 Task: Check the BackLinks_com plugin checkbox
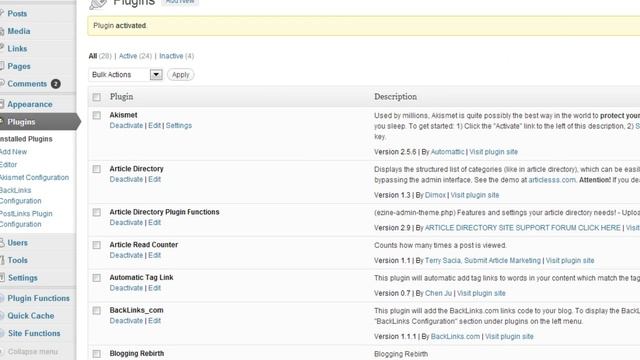coord(96,311)
